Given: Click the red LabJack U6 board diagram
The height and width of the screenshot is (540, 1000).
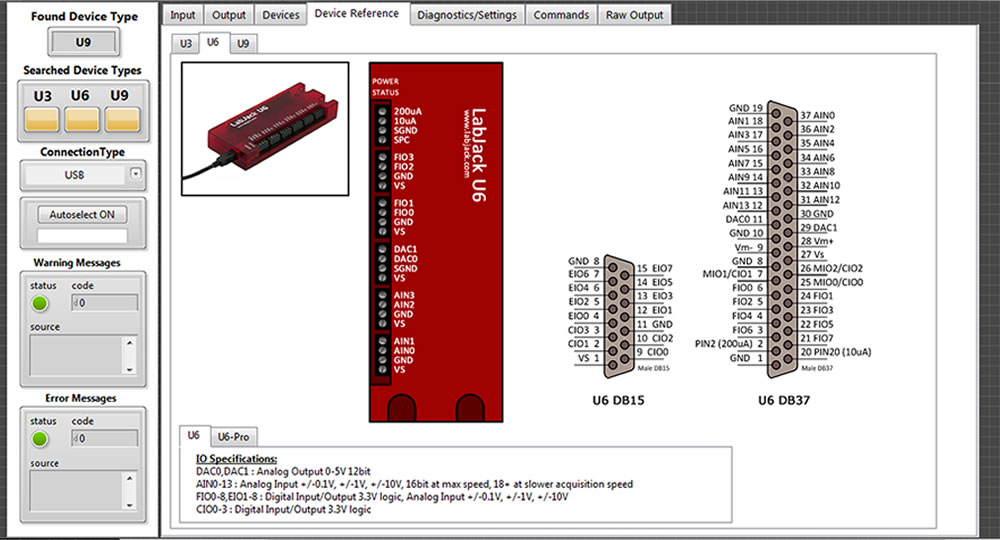Looking at the screenshot, I should click(436, 242).
